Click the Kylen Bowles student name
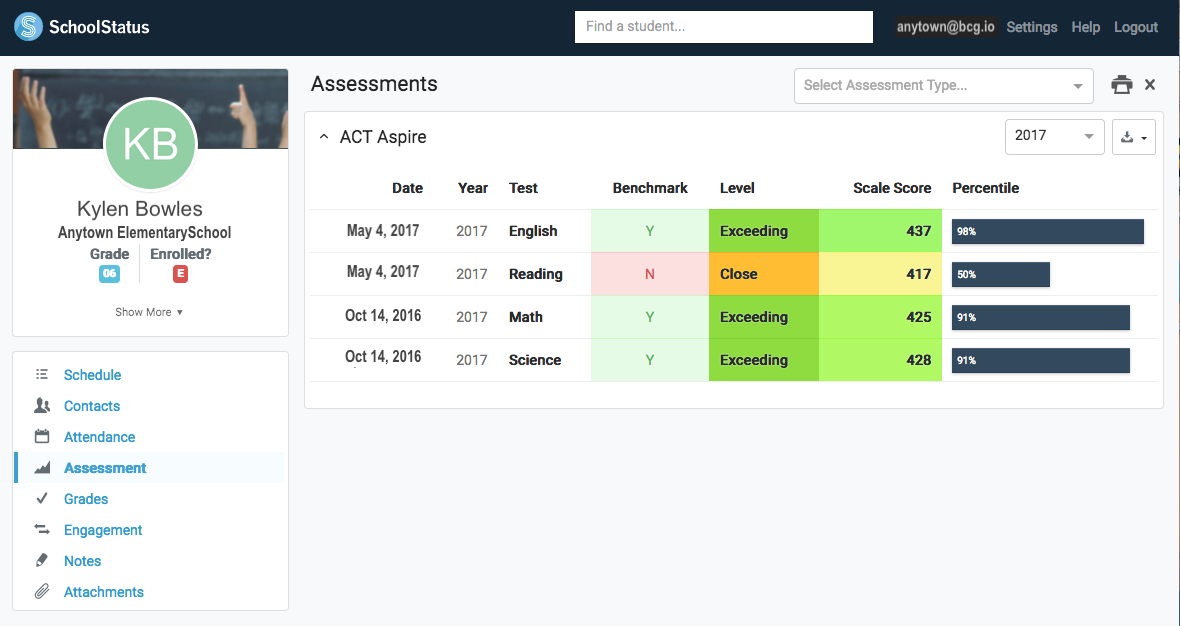 click(x=140, y=208)
